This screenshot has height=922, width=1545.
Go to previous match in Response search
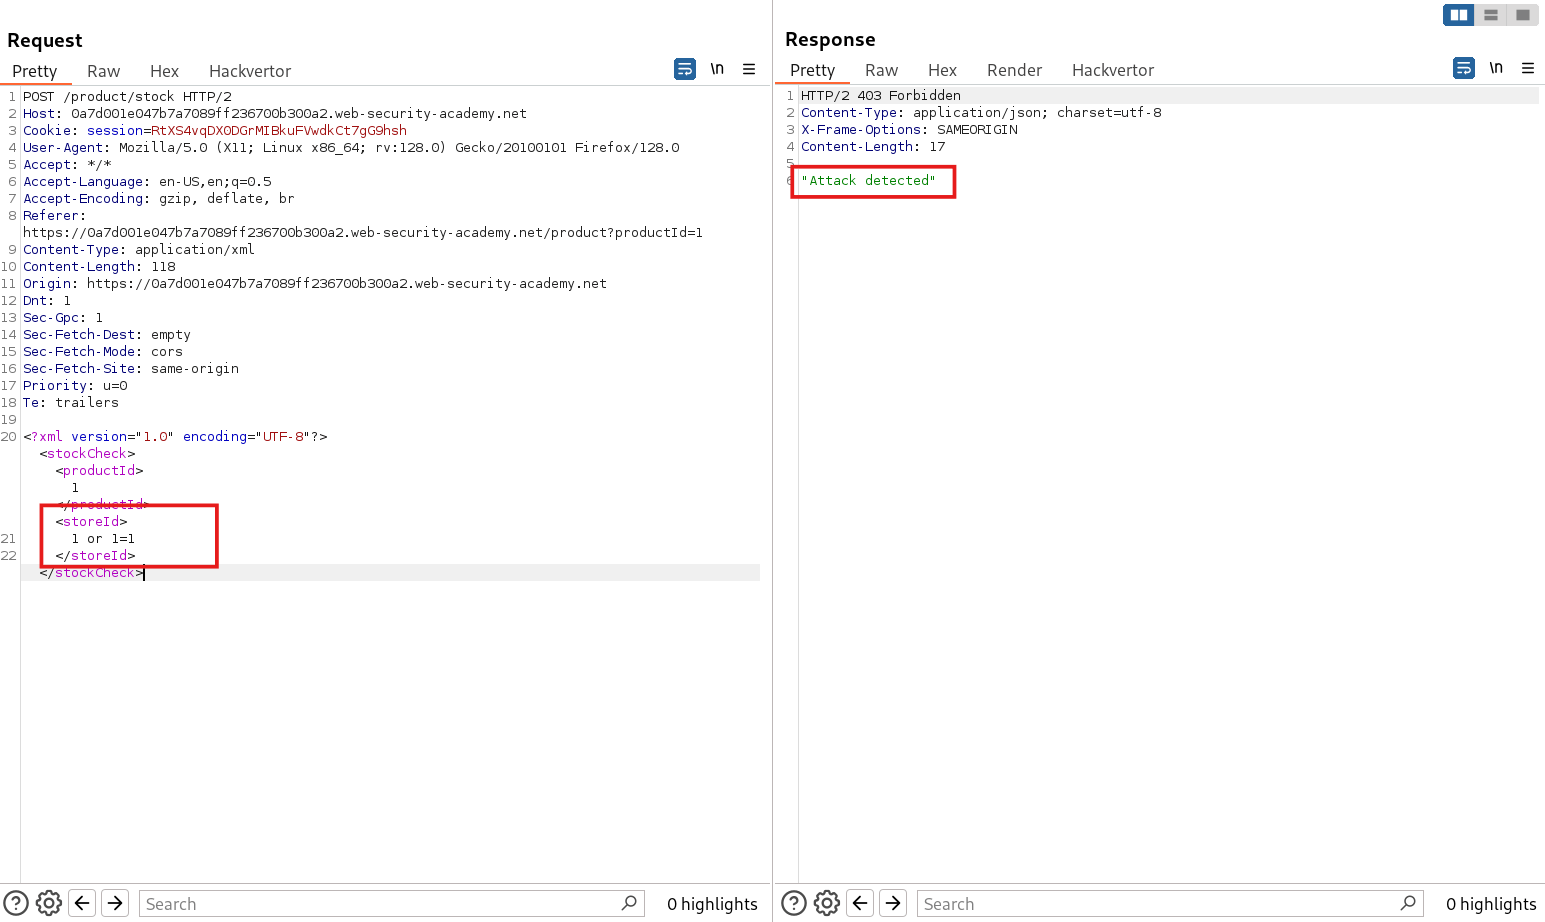(x=860, y=903)
